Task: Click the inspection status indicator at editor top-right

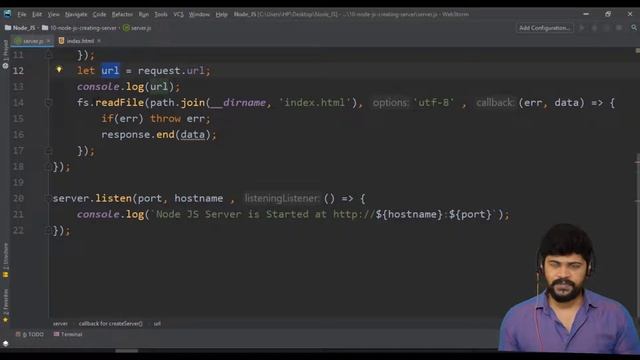Action: point(637,51)
